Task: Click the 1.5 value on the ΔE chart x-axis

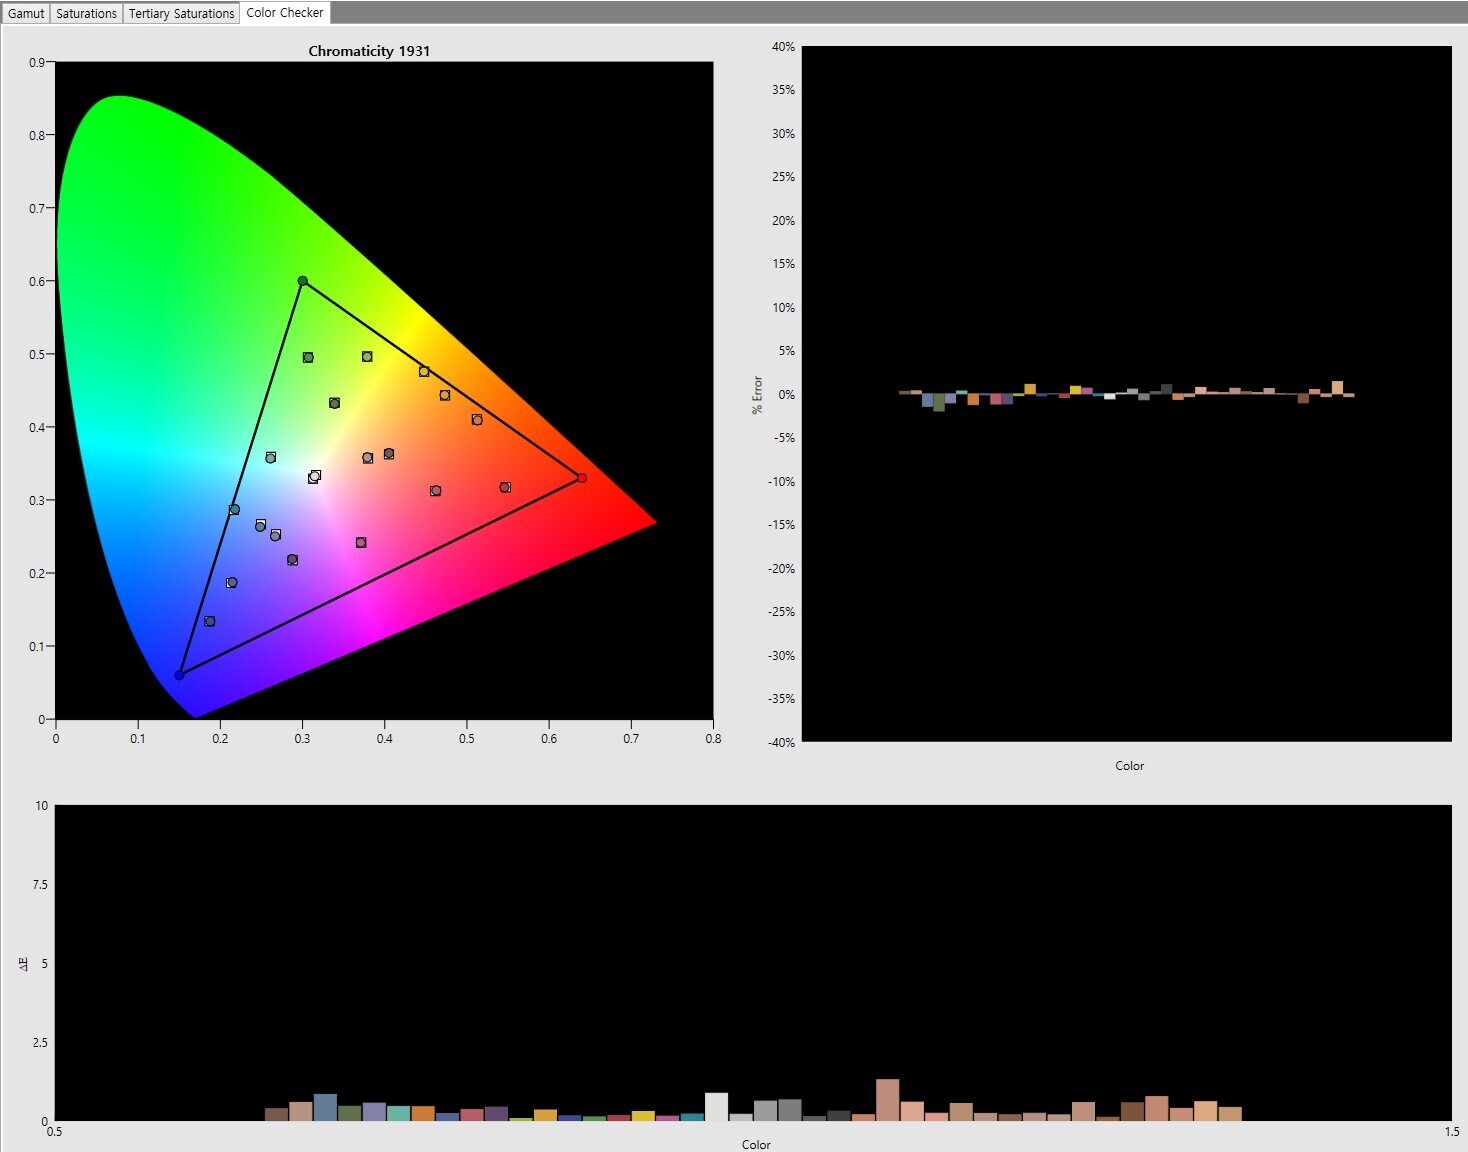Action: (1451, 1132)
